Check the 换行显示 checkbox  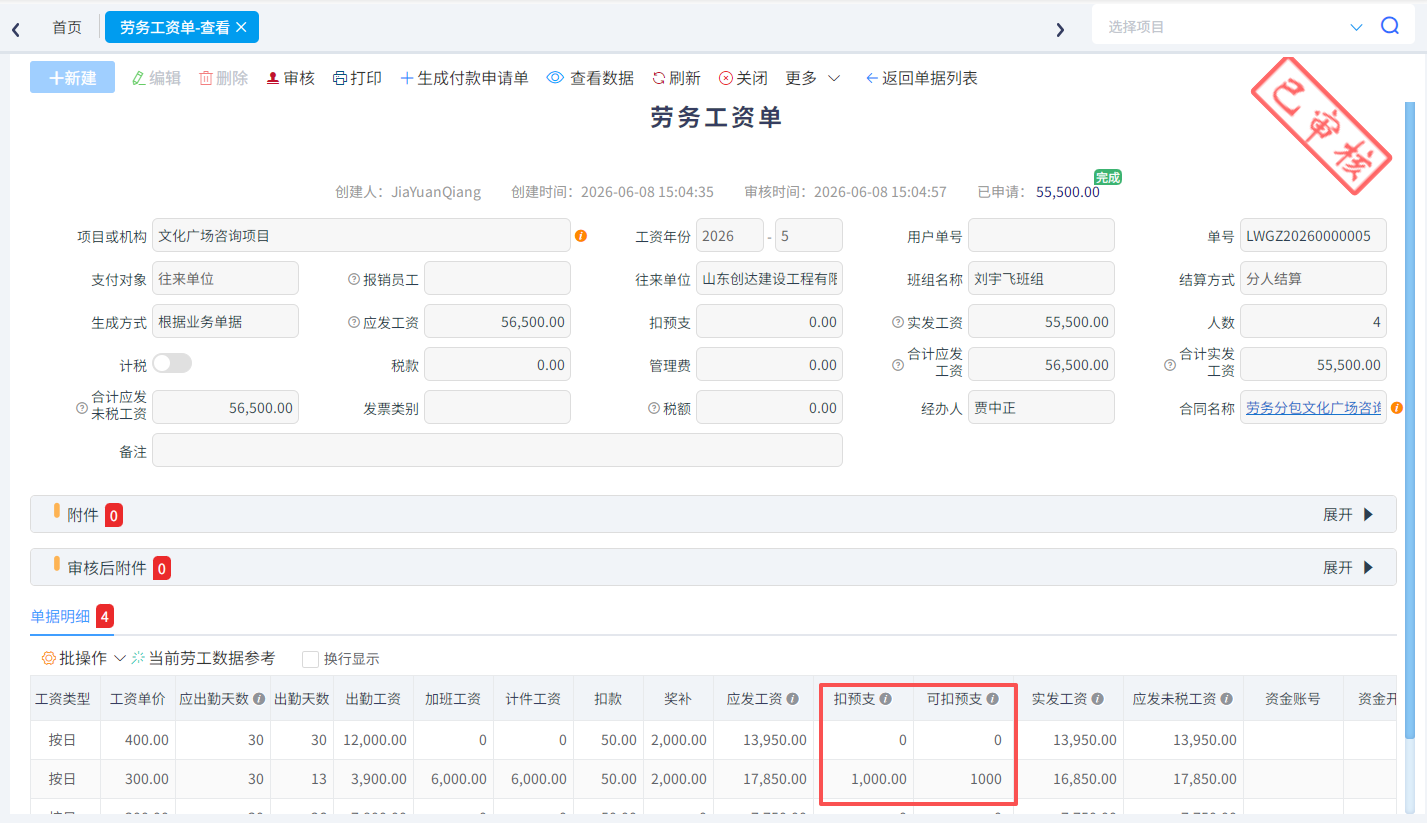(x=310, y=659)
